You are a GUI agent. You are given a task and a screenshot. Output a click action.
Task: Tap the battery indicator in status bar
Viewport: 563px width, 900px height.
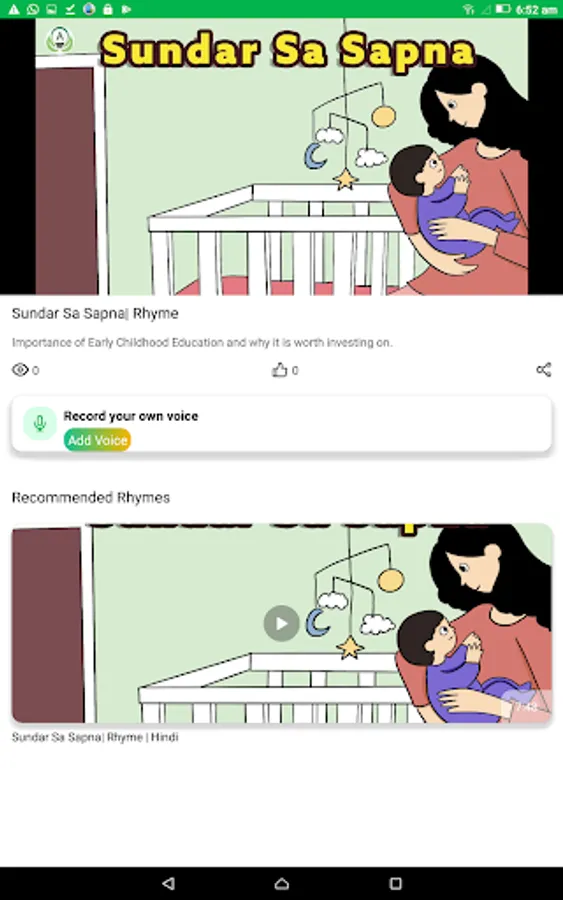point(503,9)
